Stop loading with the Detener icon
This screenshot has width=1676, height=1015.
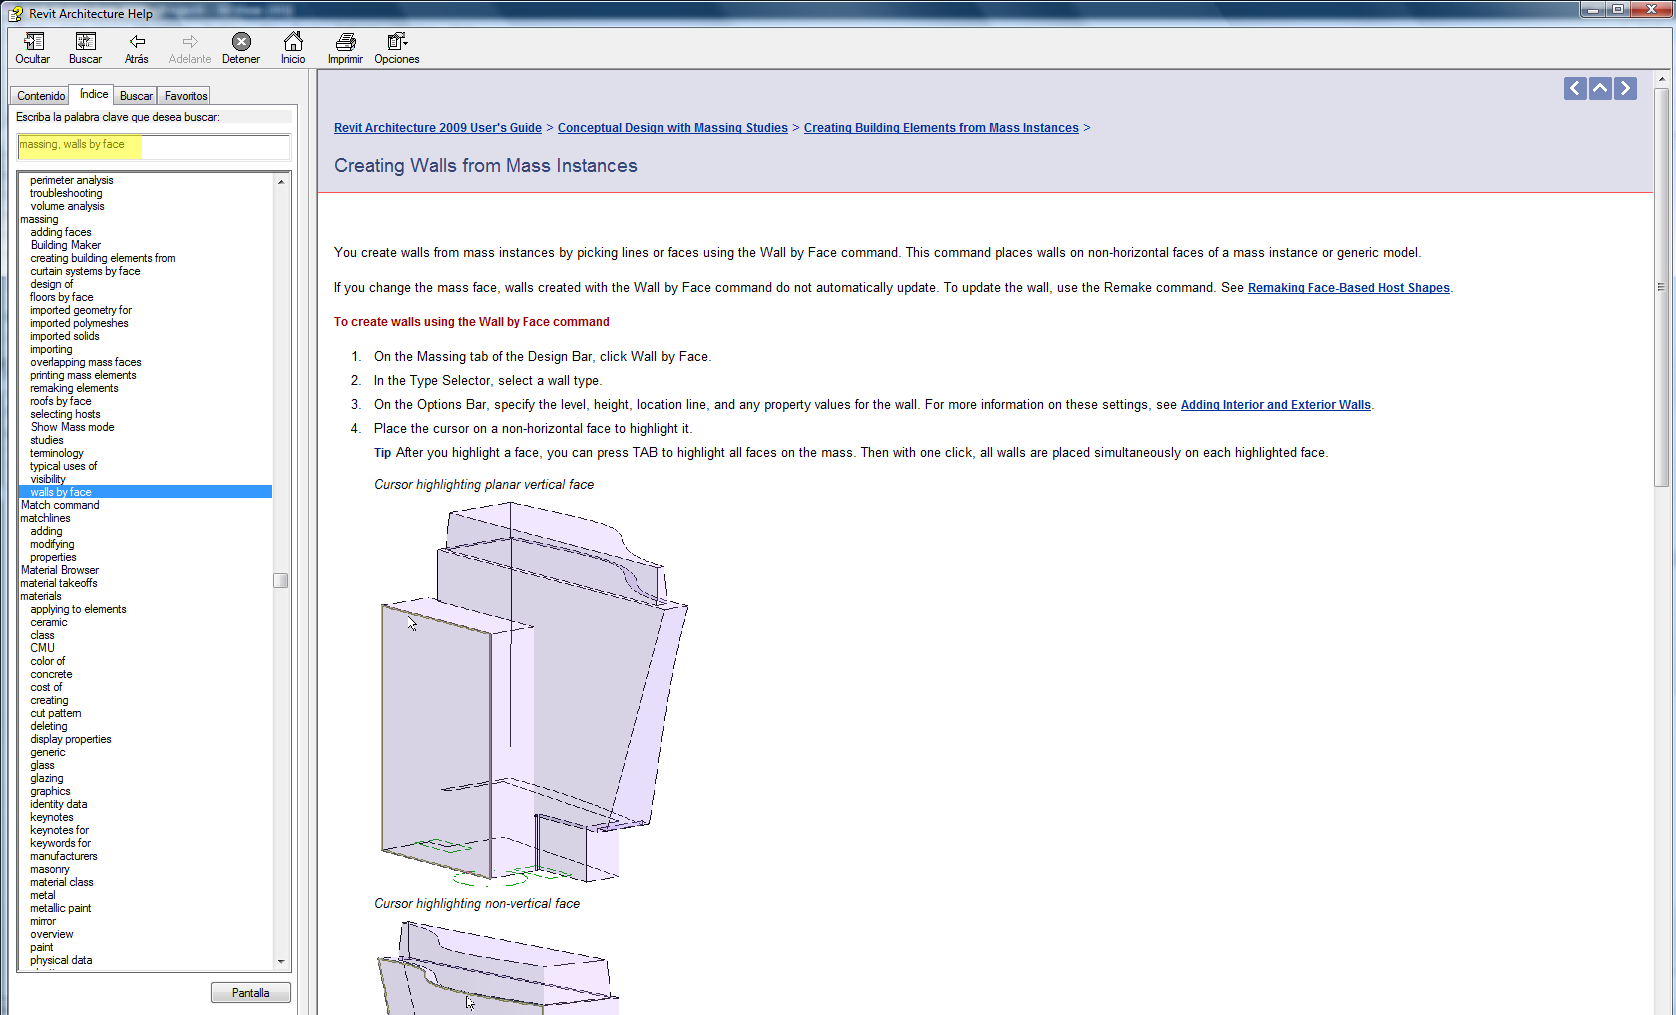point(241,47)
